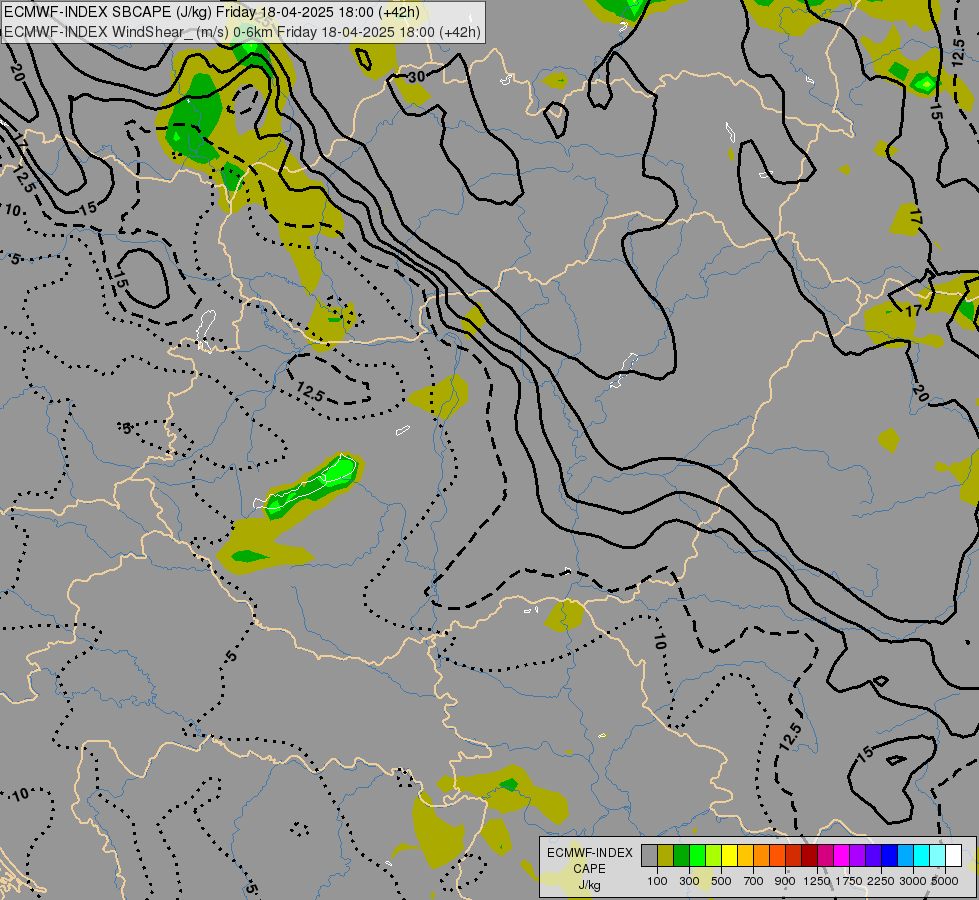Select the gray swatch in CAPE legend
The height and width of the screenshot is (900, 979).
(x=649, y=855)
